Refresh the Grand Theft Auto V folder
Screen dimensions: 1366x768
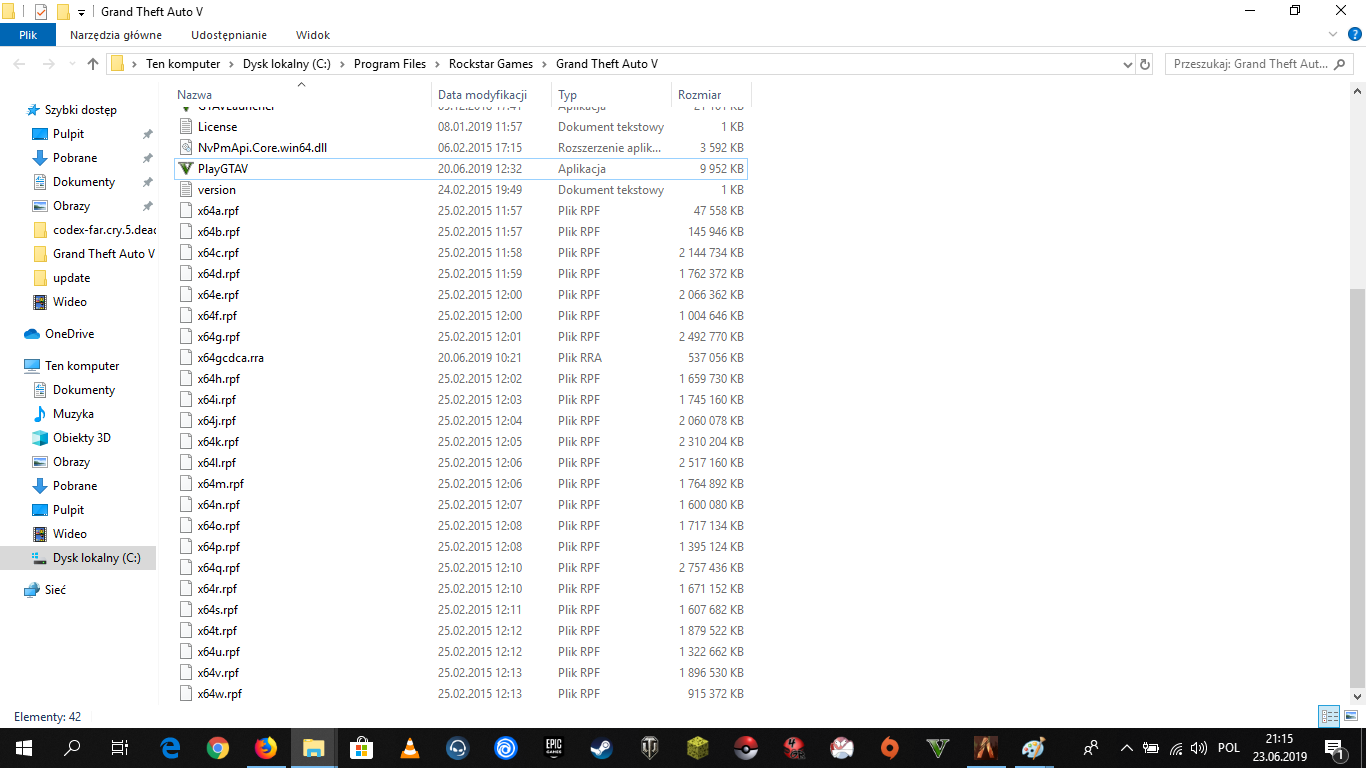click(x=1145, y=64)
